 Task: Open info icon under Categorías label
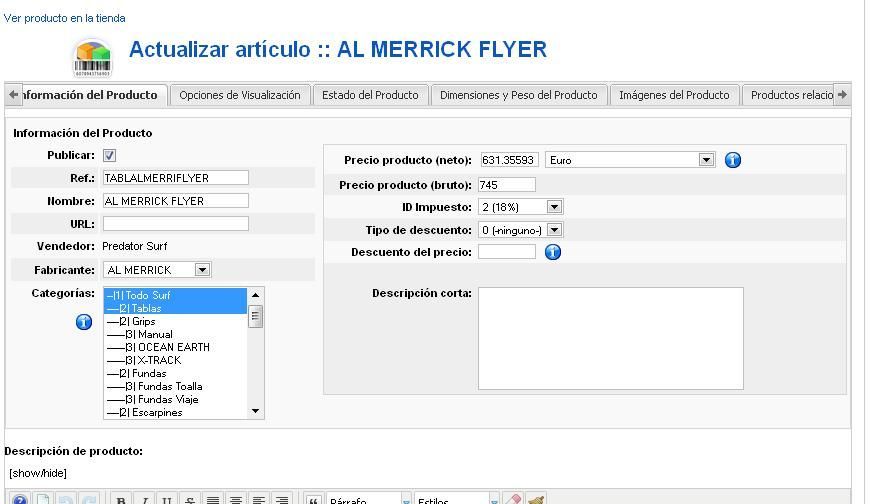click(84, 321)
